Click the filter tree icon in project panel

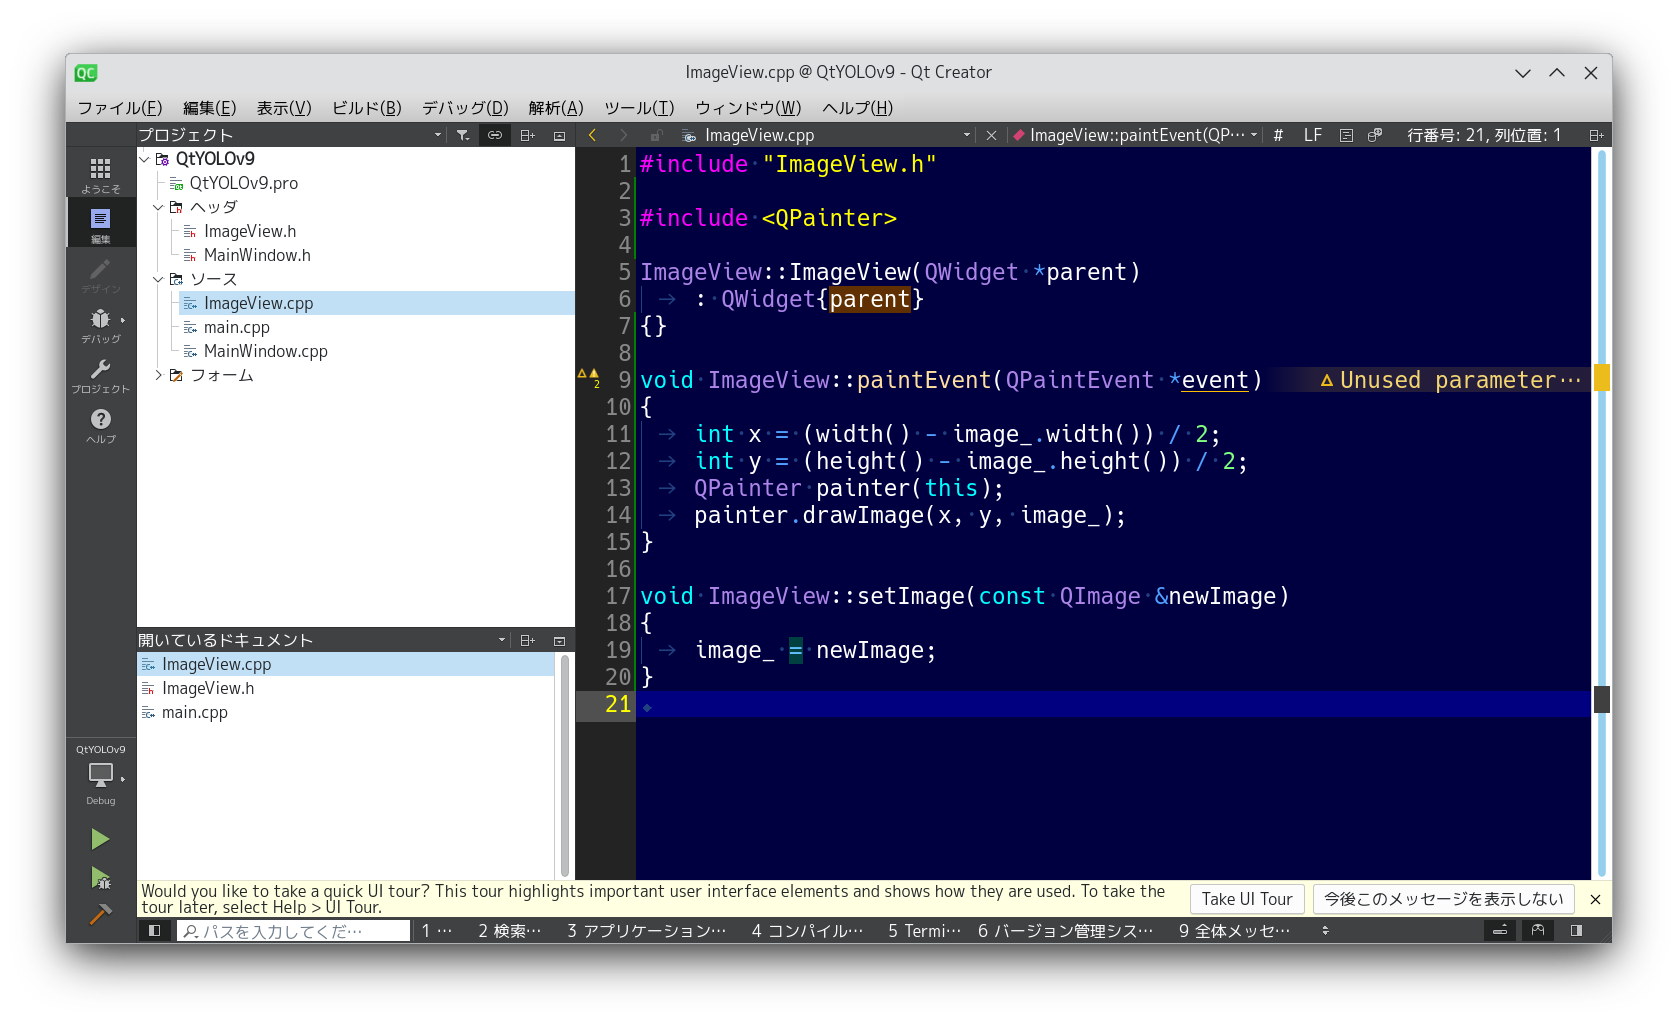point(462,135)
